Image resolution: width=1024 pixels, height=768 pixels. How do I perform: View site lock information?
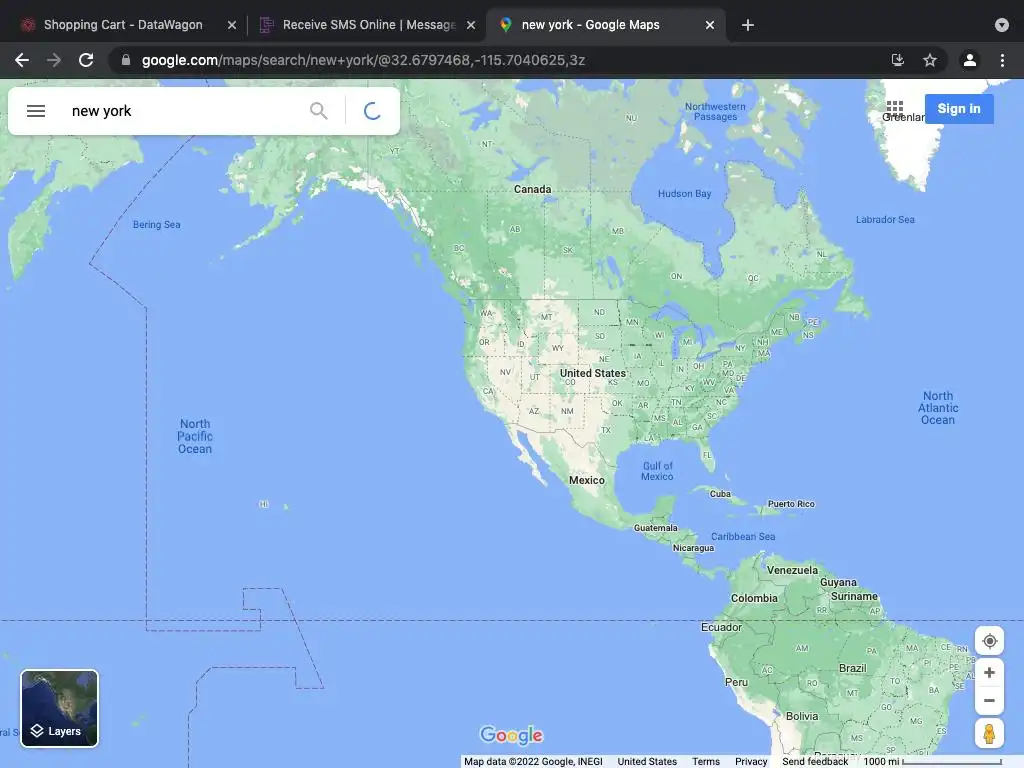click(125, 60)
